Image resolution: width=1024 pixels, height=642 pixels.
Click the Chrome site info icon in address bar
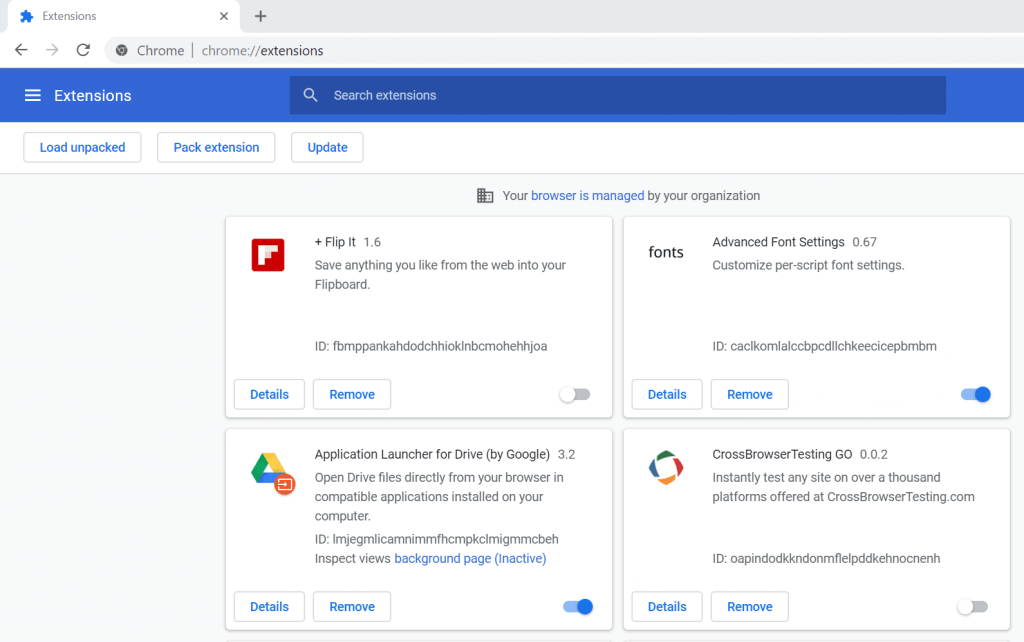pyautogui.click(x=121, y=50)
